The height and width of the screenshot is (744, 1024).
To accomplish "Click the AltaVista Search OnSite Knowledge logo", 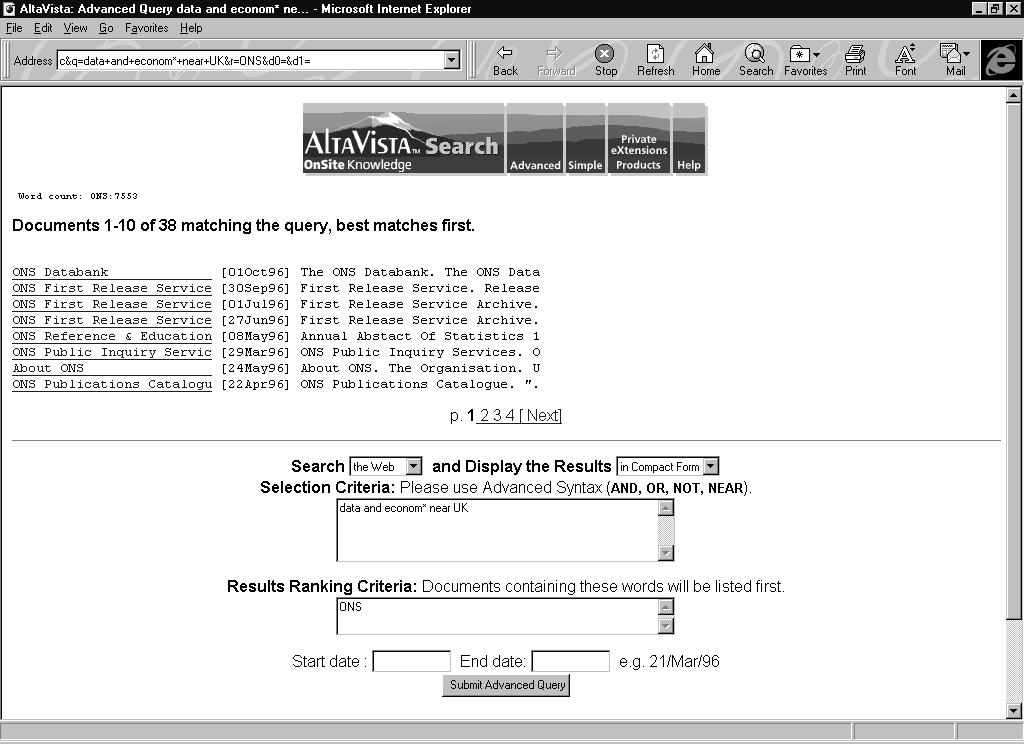I will (403, 138).
